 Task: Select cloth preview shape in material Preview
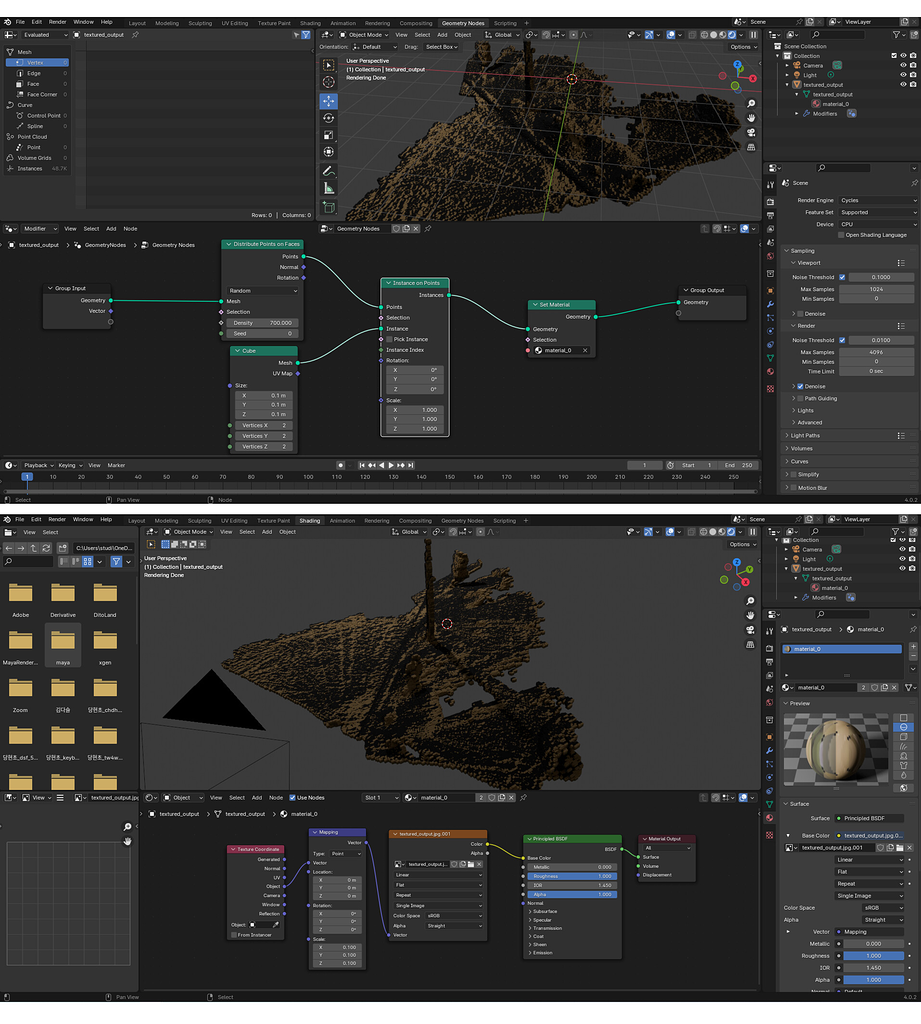[903, 765]
